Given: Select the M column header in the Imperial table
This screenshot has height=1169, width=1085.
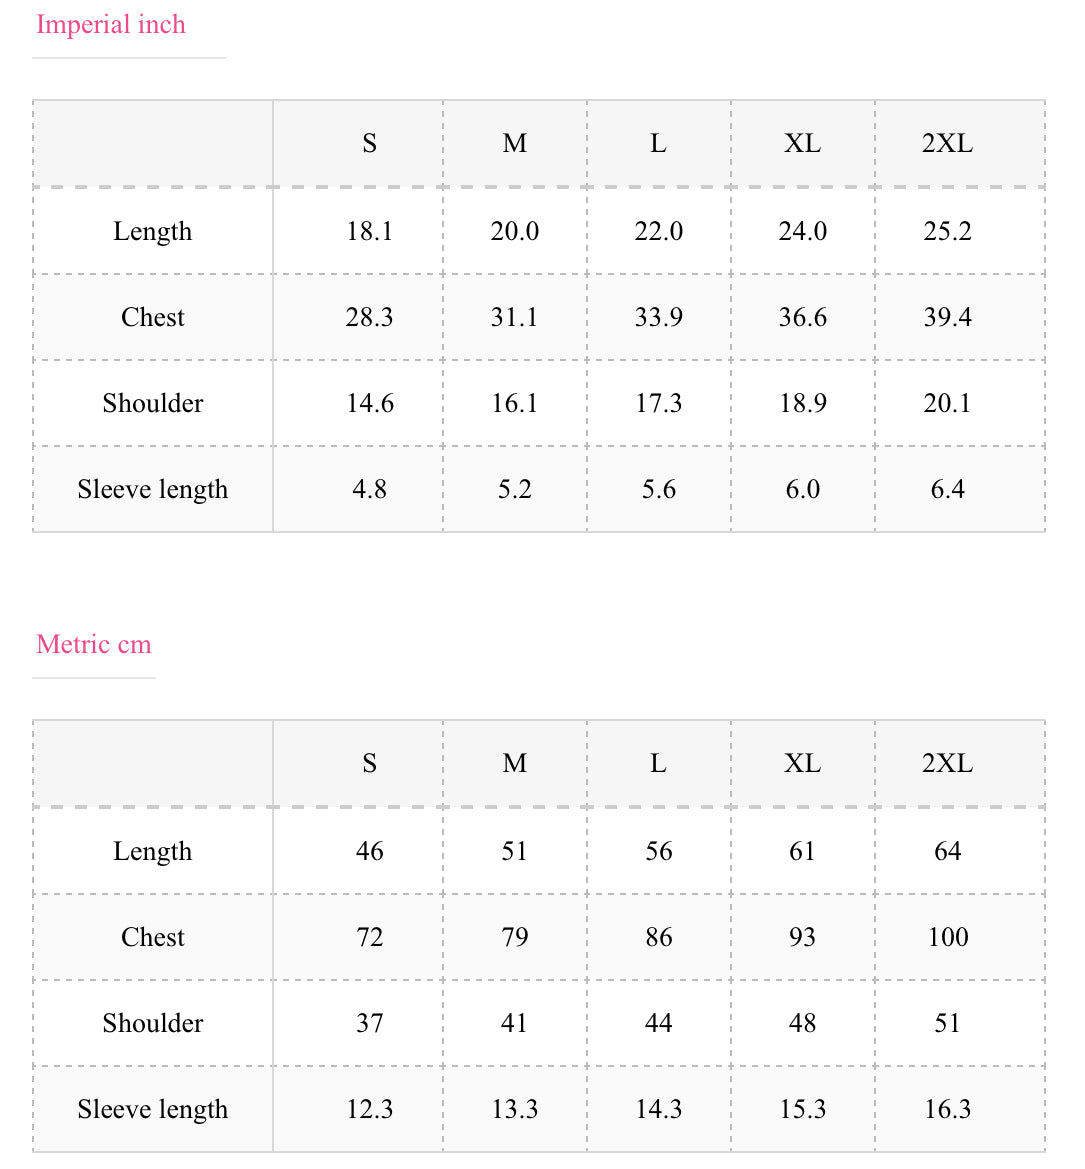Looking at the screenshot, I should (x=514, y=144).
